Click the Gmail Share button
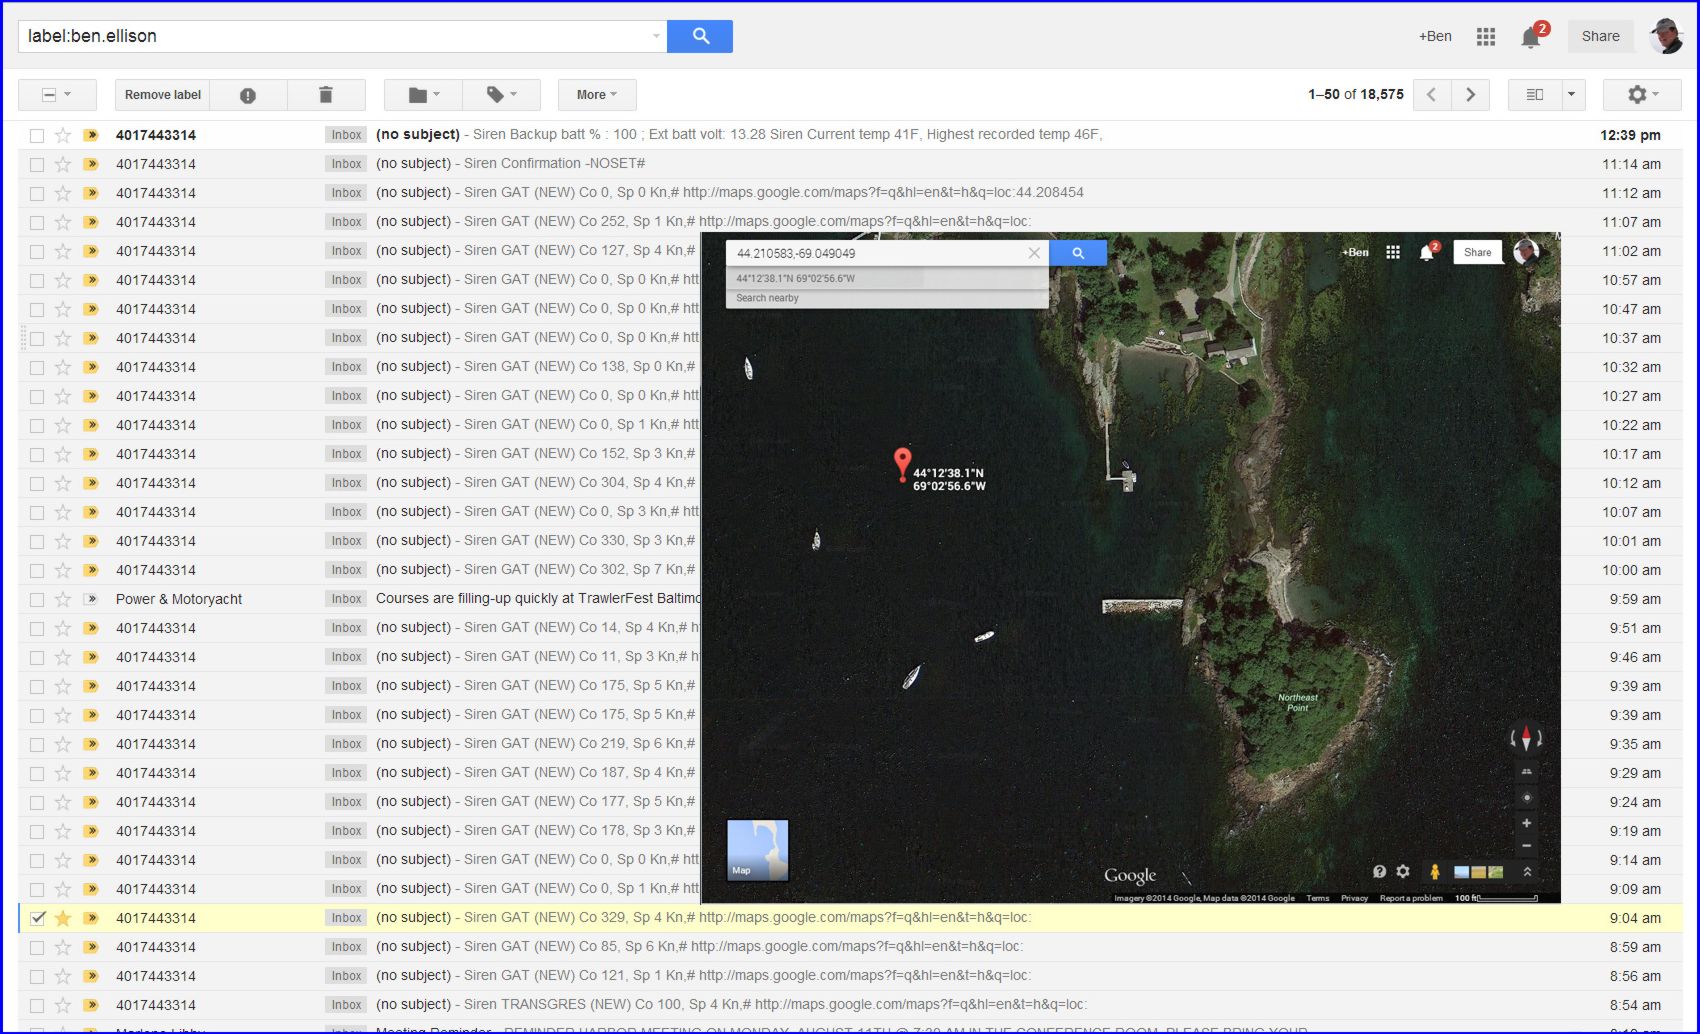Image resolution: width=1700 pixels, height=1034 pixels. pos(1600,36)
